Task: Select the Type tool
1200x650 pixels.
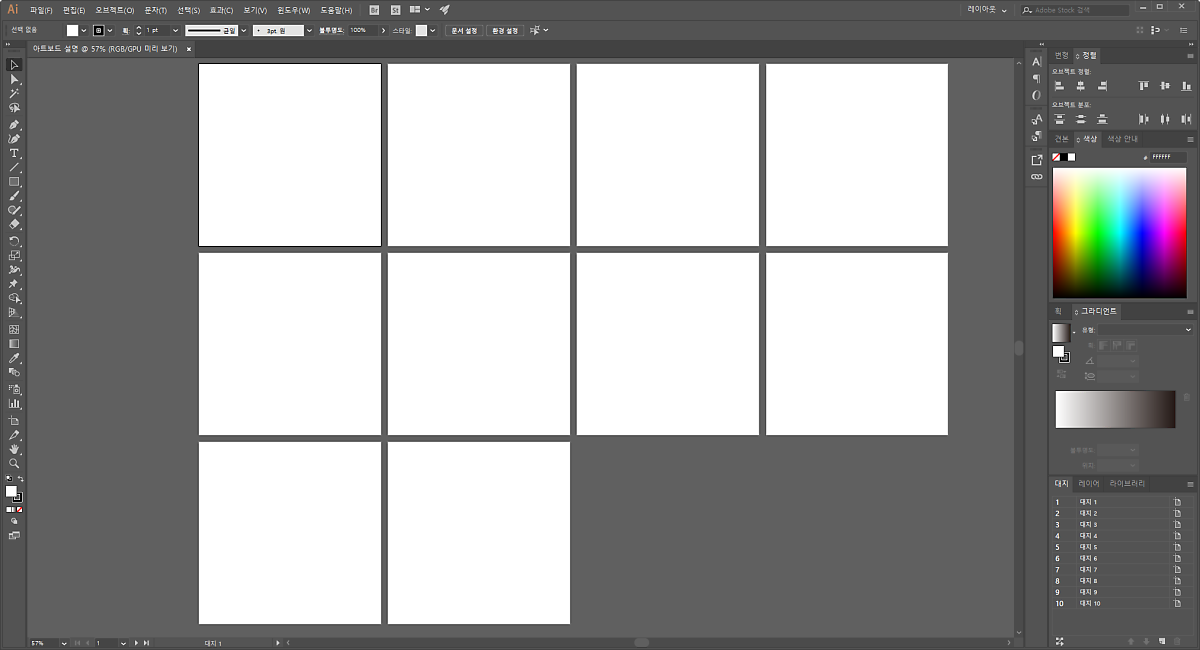Action: (x=14, y=154)
